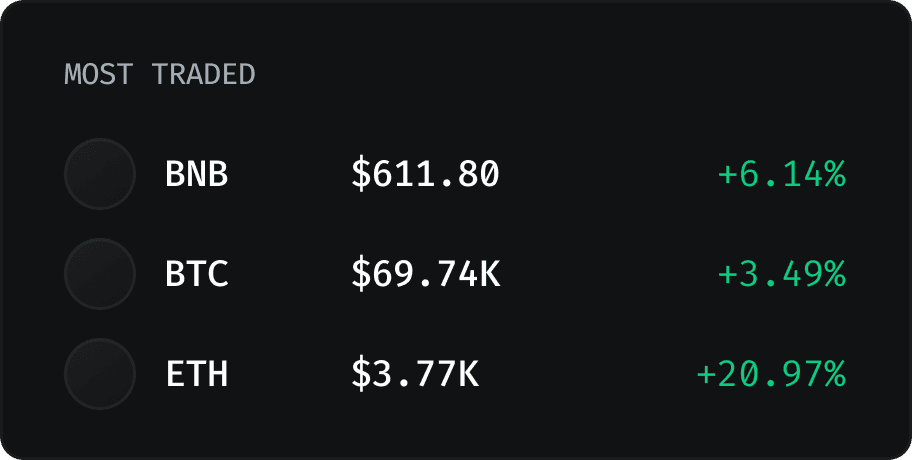Select the BTC ticker symbol

point(197,275)
